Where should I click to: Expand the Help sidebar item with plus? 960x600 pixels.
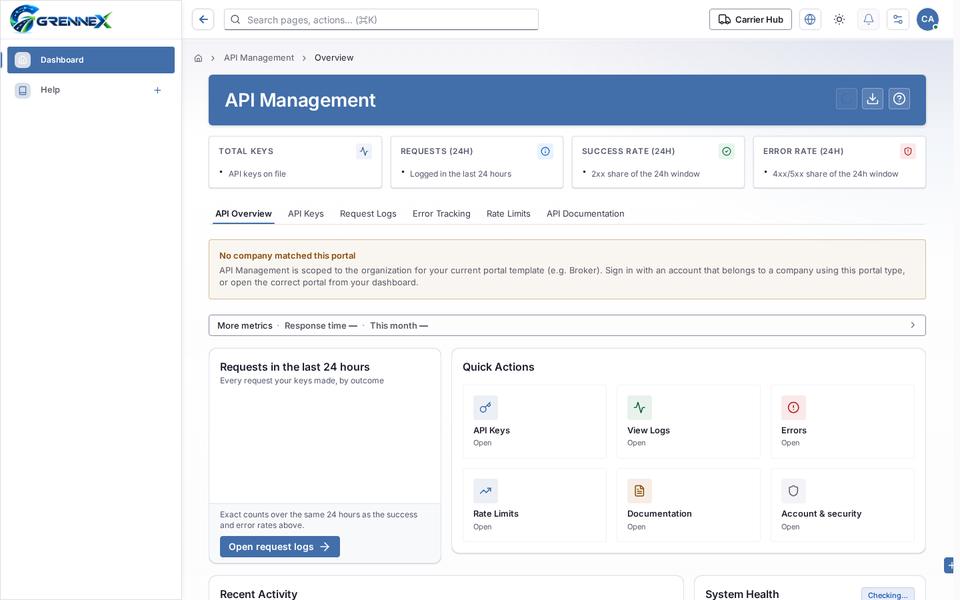tap(157, 90)
